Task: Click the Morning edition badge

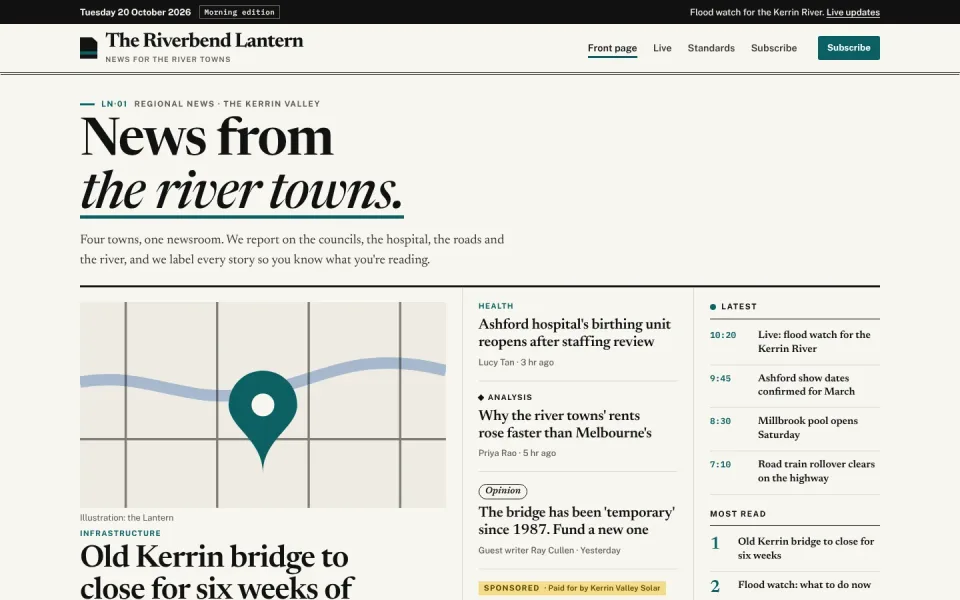Action: click(239, 12)
